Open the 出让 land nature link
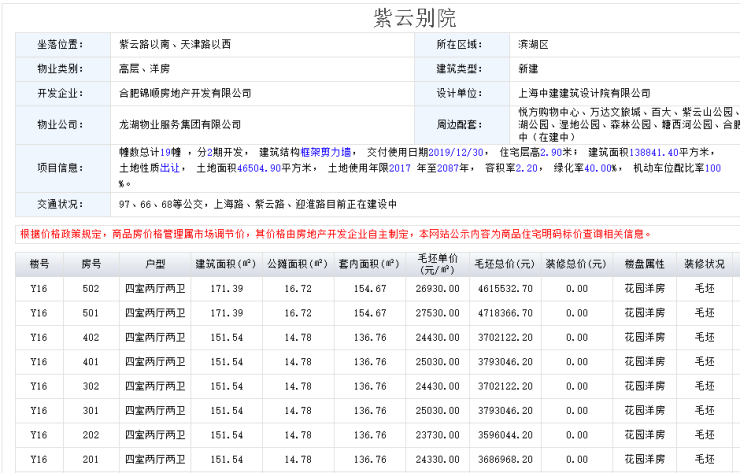740x473 pixels. click(171, 168)
